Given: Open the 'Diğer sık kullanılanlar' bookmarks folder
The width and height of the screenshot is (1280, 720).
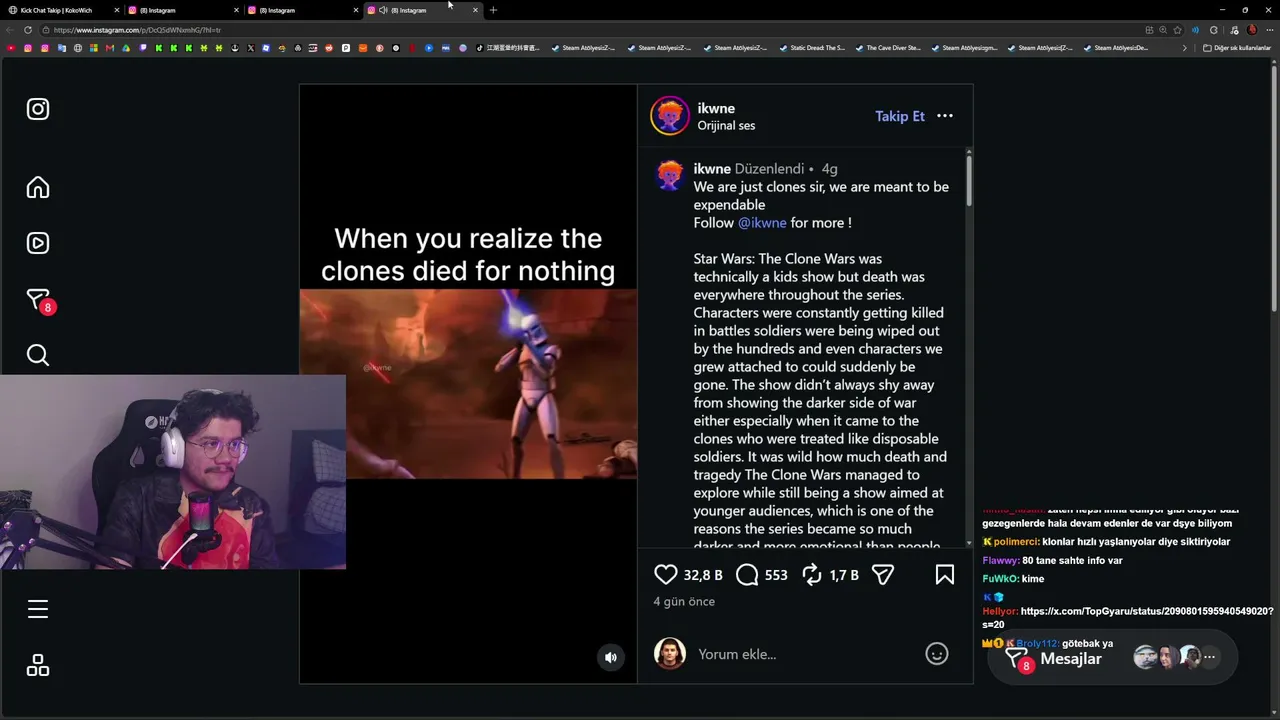Looking at the screenshot, I should pos(1237,48).
